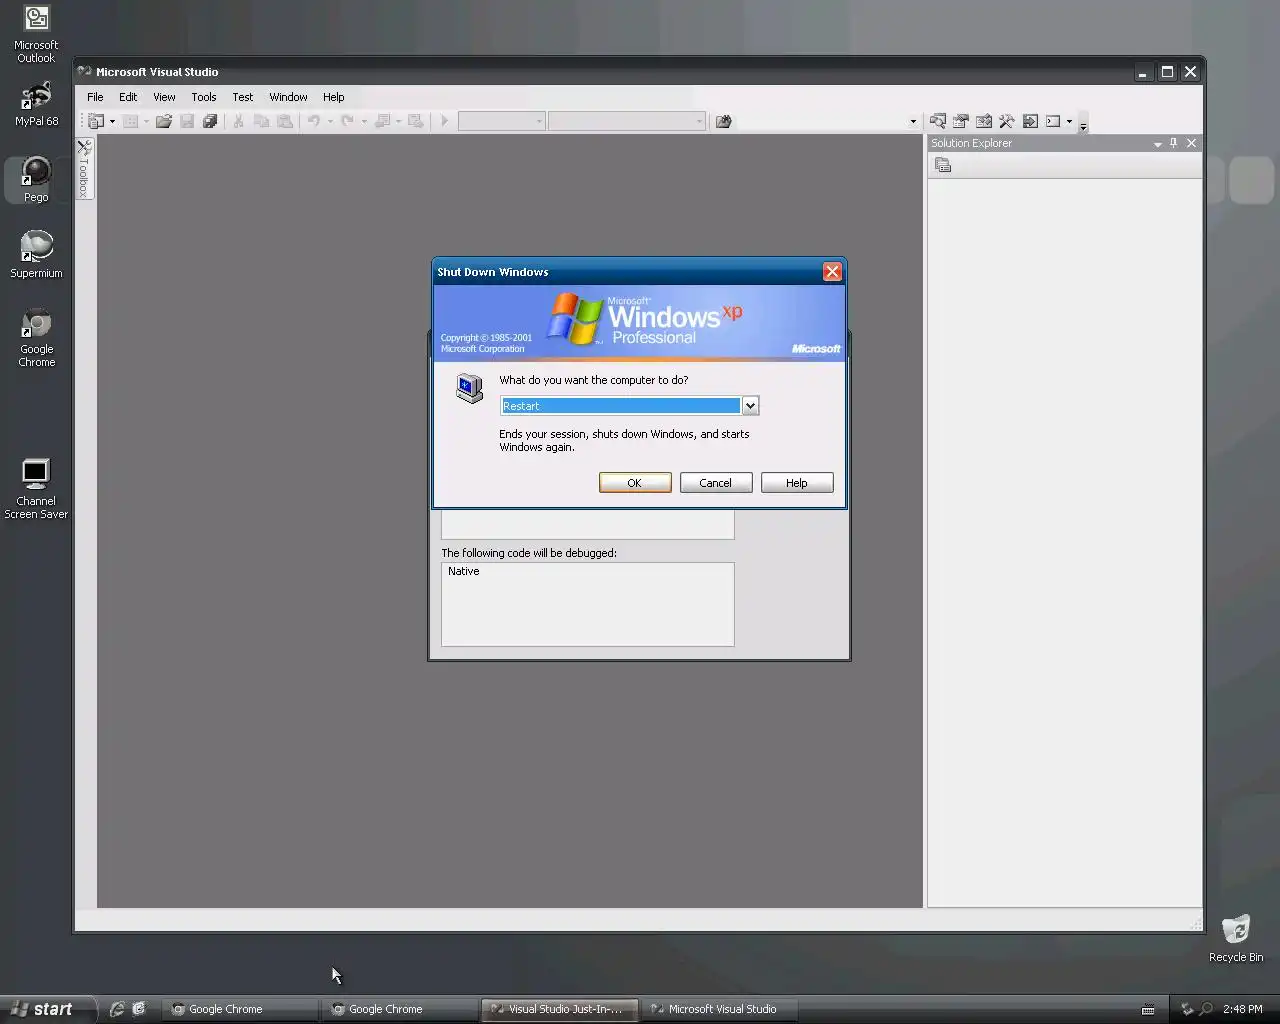This screenshot has height=1024, width=1280.
Task: Expand the Restart action dropdown
Action: (x=750, y=406)
